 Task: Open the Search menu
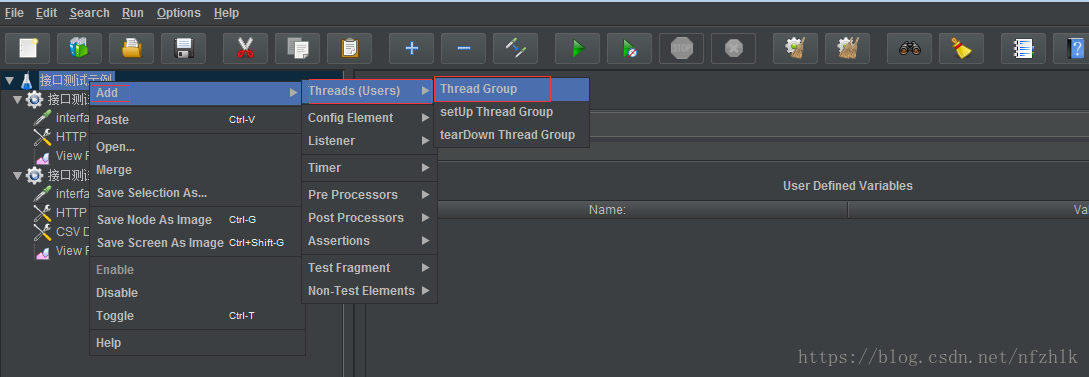90,13
